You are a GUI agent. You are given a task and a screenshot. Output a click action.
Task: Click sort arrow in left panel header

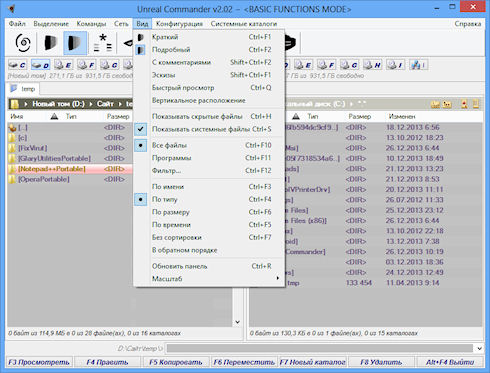coord(54,117)
